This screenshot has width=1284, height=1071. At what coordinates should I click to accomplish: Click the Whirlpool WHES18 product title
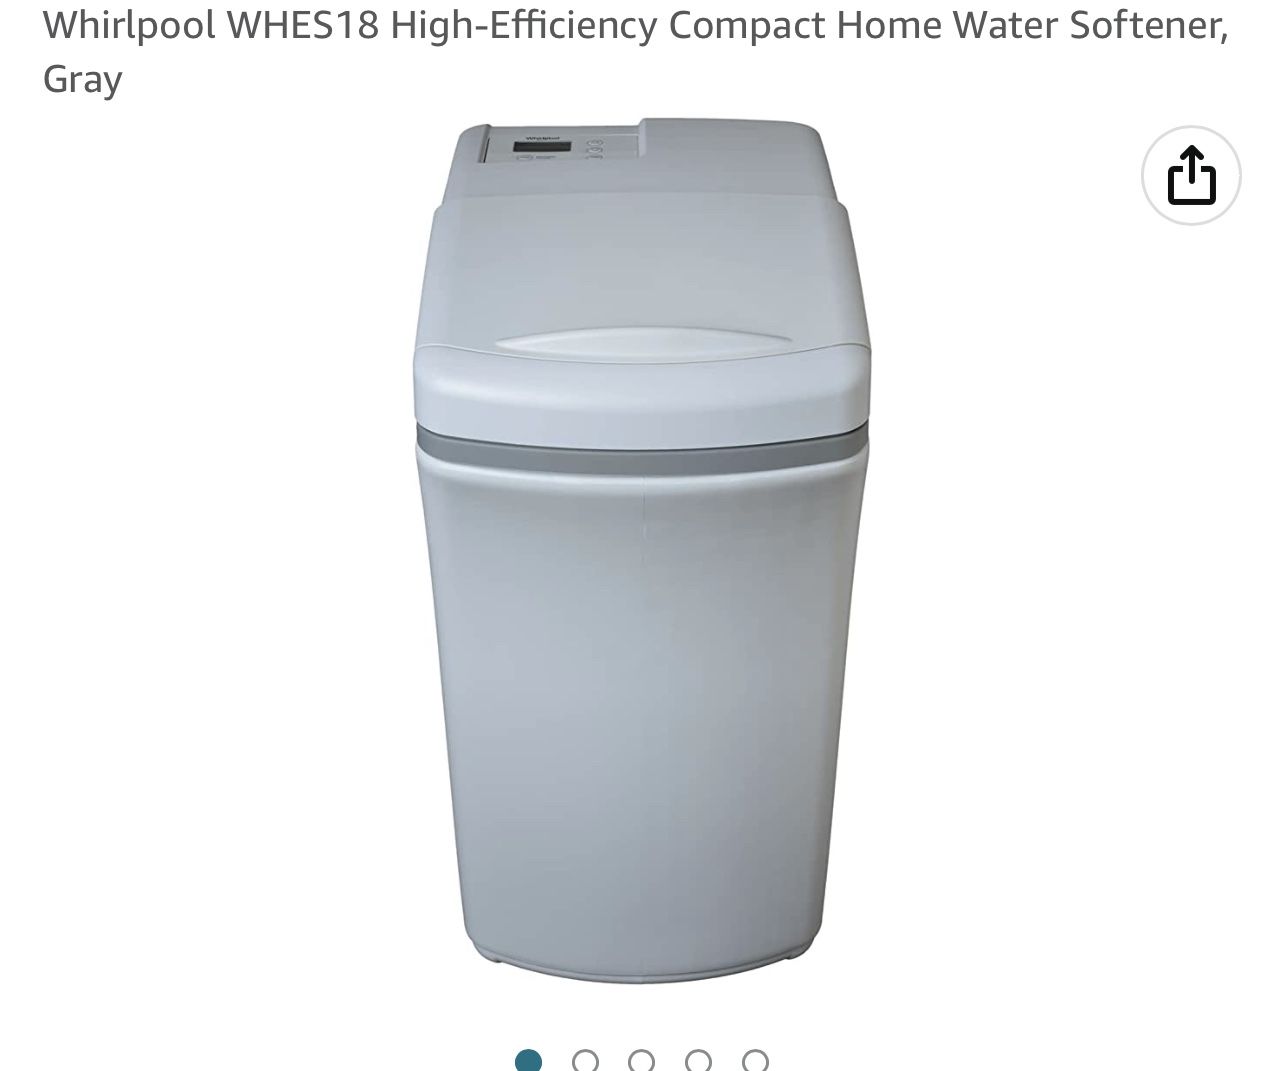pos(635,51)
